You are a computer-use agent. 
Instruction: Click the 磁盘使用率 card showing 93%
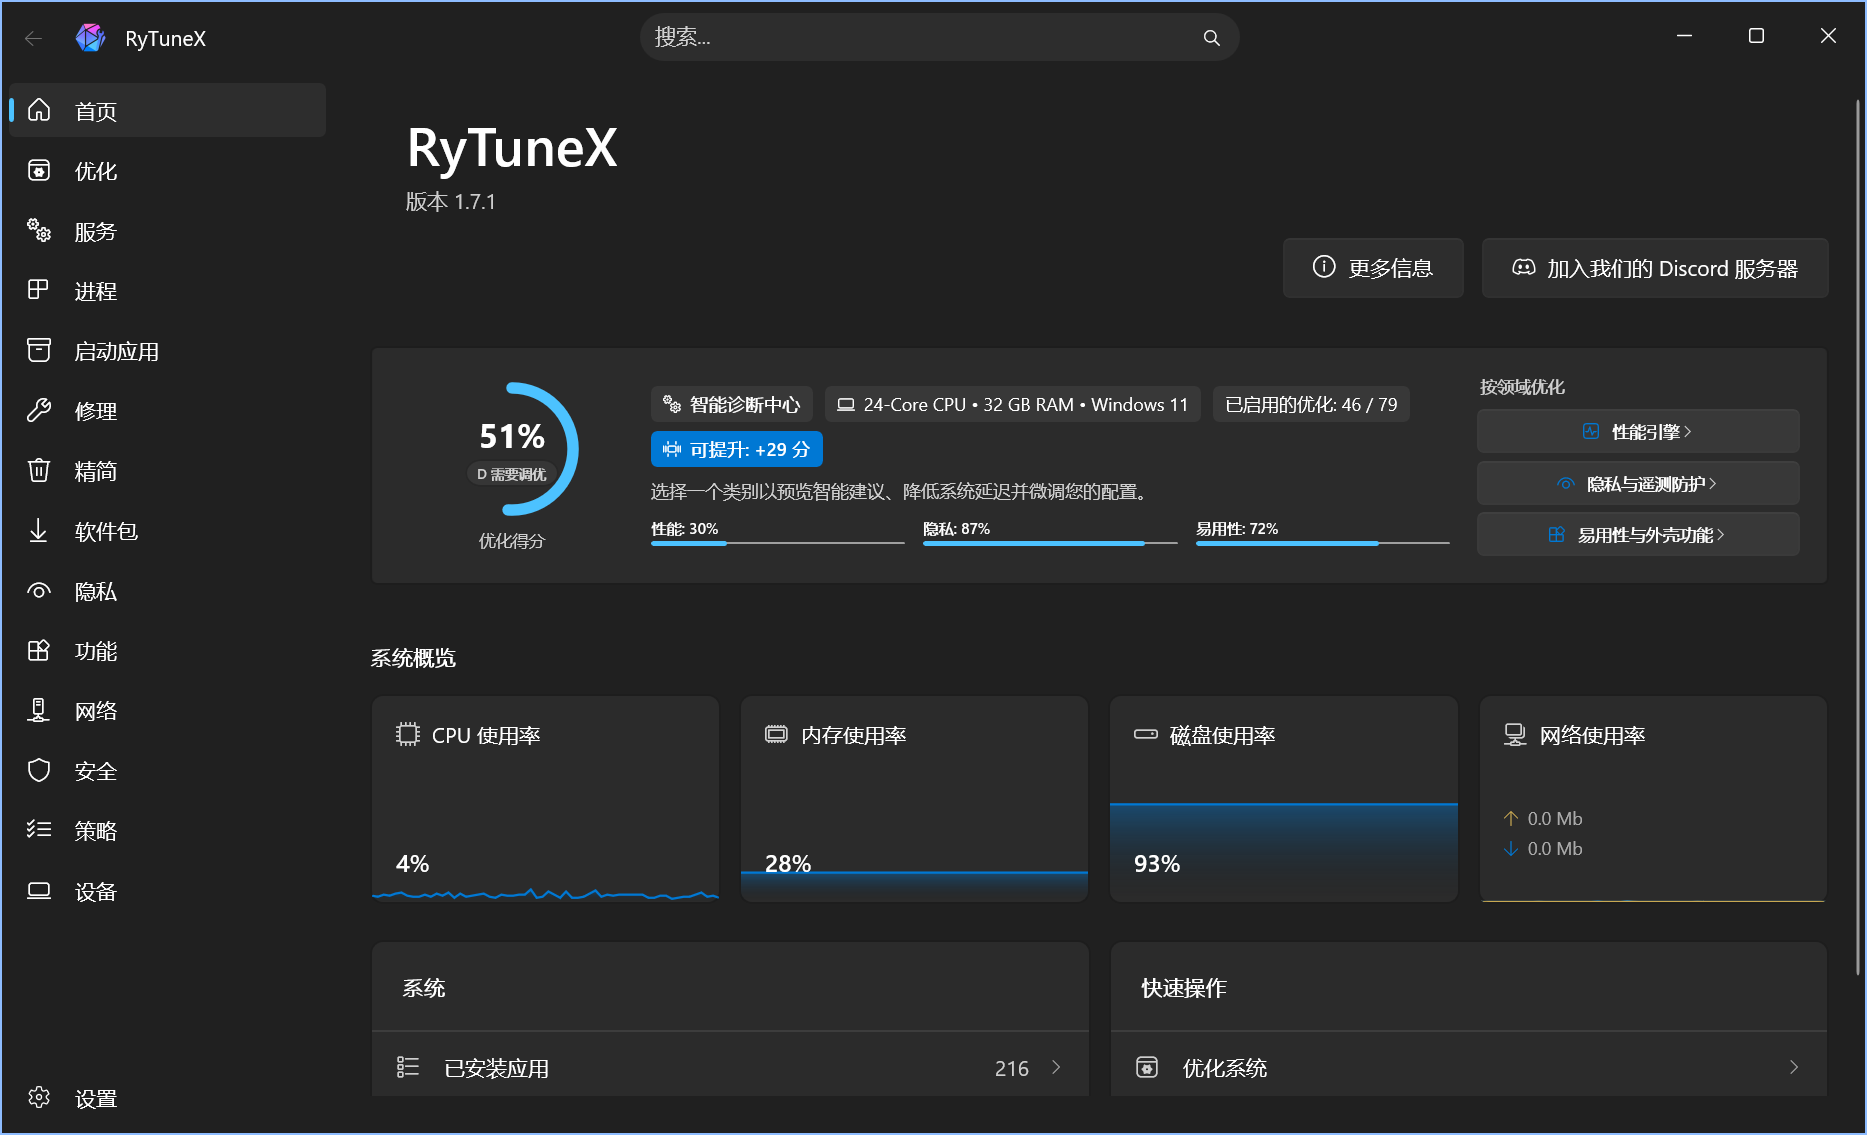click(x=1284, y=798)
